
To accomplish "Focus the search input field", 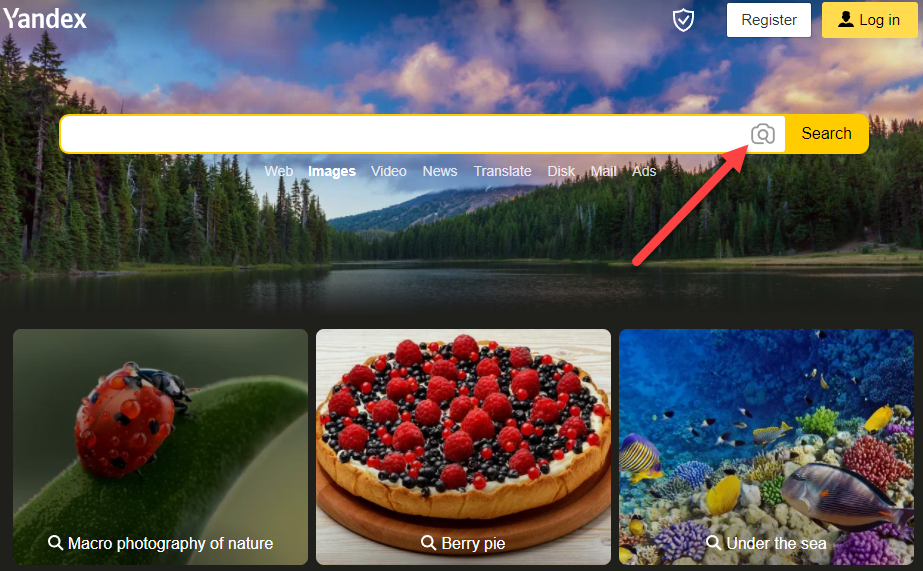I will click(405, 134).
